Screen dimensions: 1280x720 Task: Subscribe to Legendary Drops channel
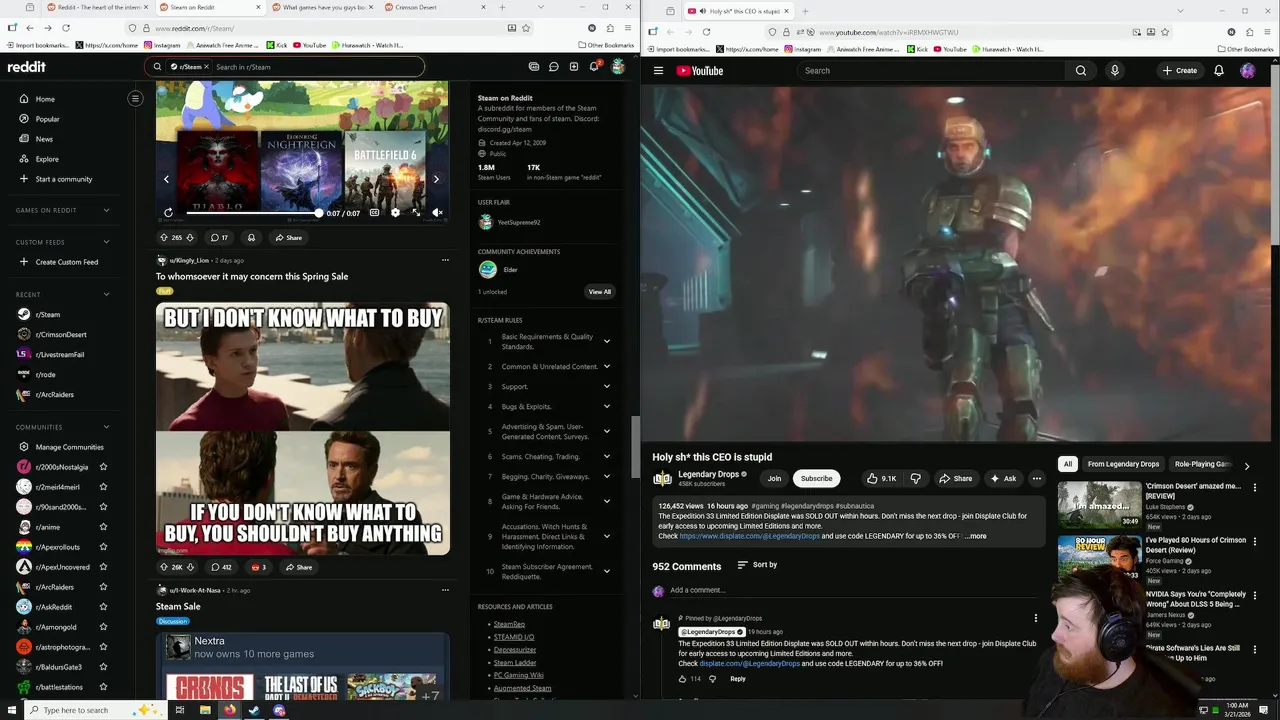816,478
